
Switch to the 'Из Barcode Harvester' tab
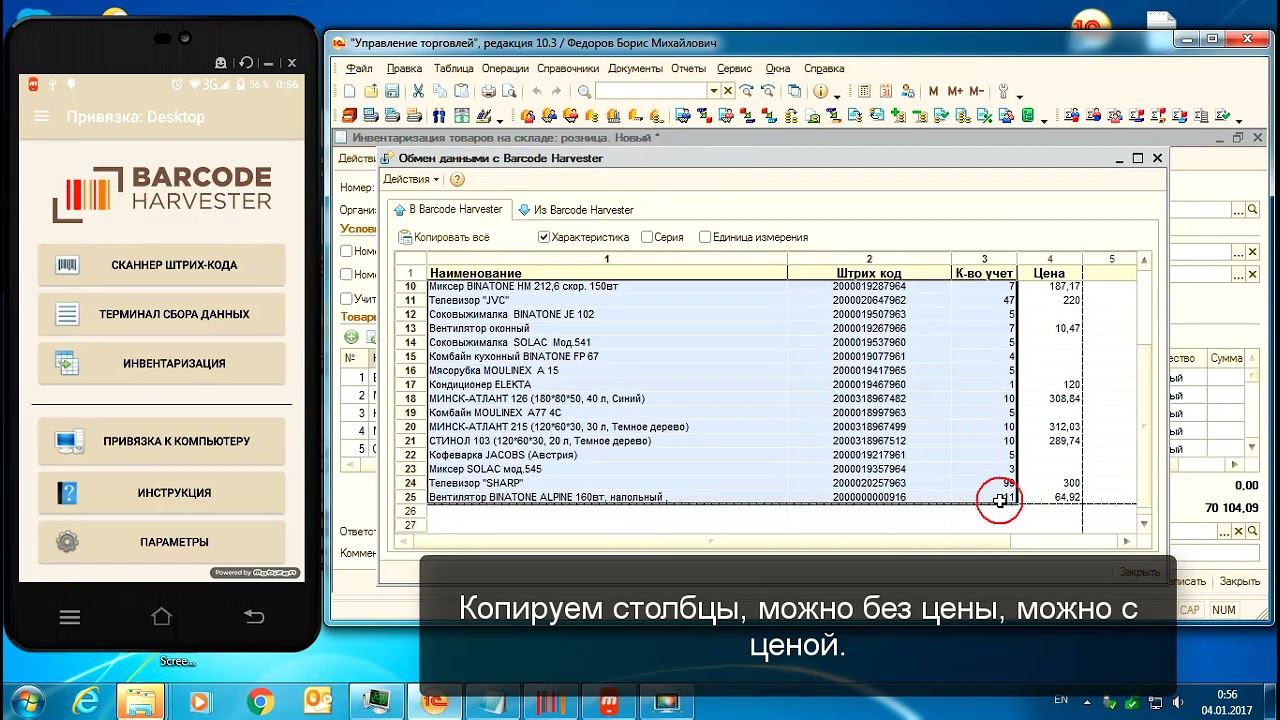click(576, 210)
